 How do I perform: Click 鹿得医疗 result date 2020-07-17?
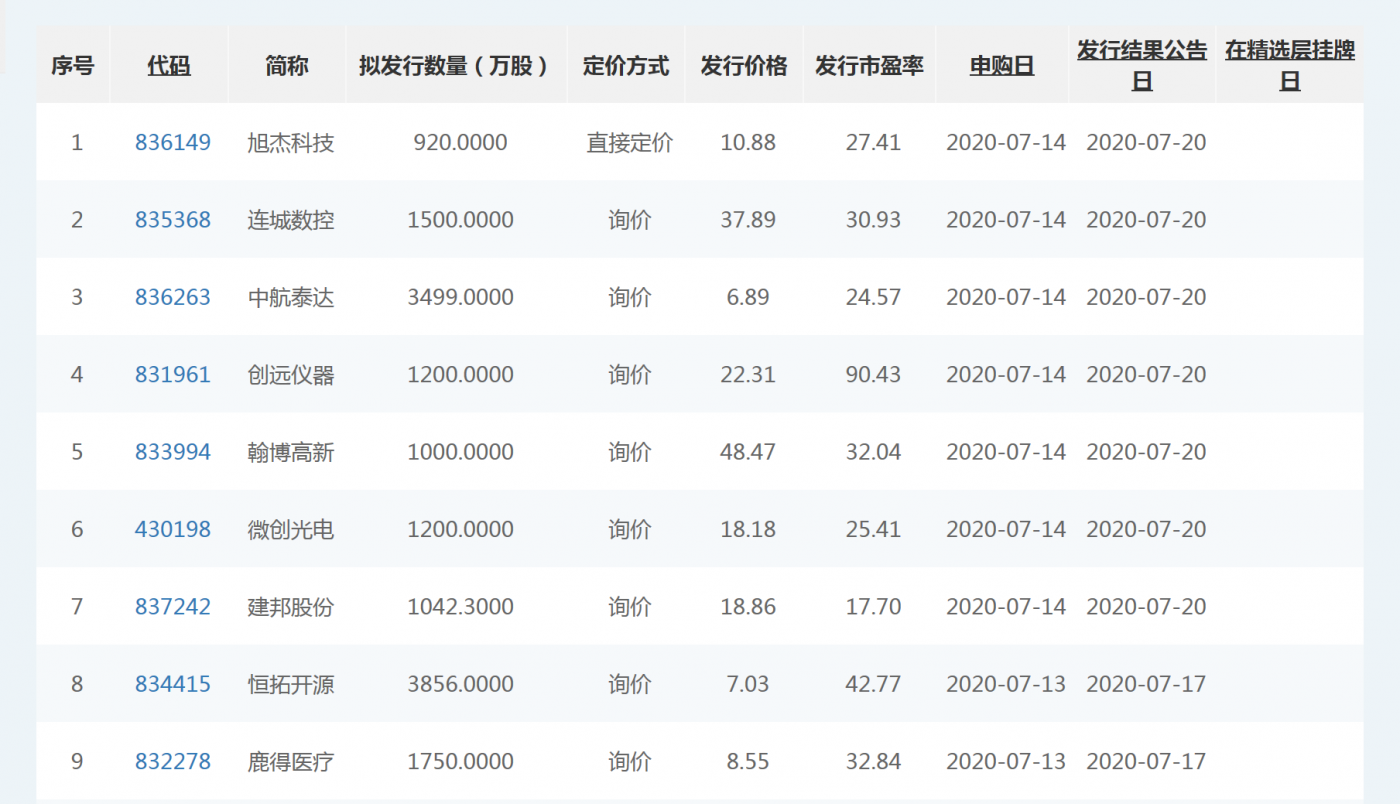coord(1146,762)
